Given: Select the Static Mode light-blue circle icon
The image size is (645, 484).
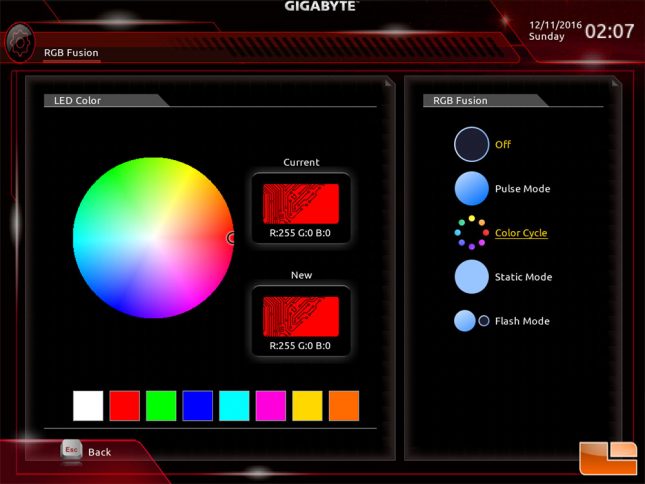Looking at the screenshot, I should click(471, 277).
